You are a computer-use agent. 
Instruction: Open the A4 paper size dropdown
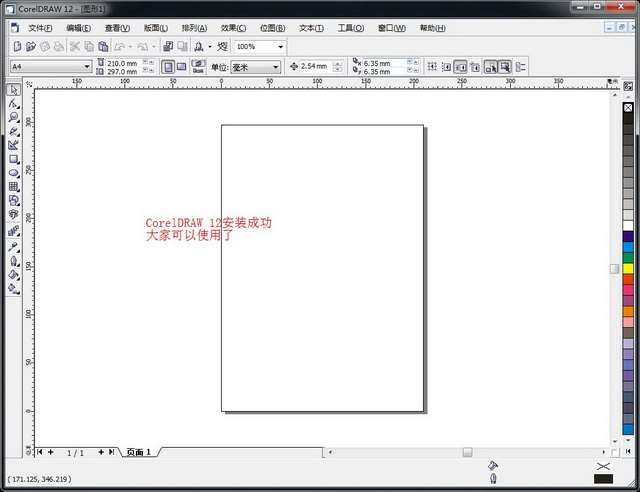87,67
